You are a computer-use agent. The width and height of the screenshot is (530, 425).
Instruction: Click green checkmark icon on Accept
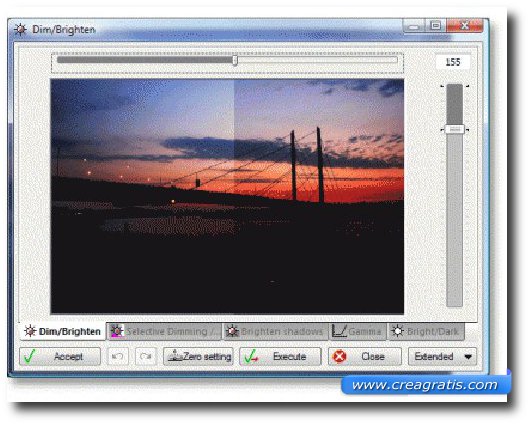click(30, 356)
